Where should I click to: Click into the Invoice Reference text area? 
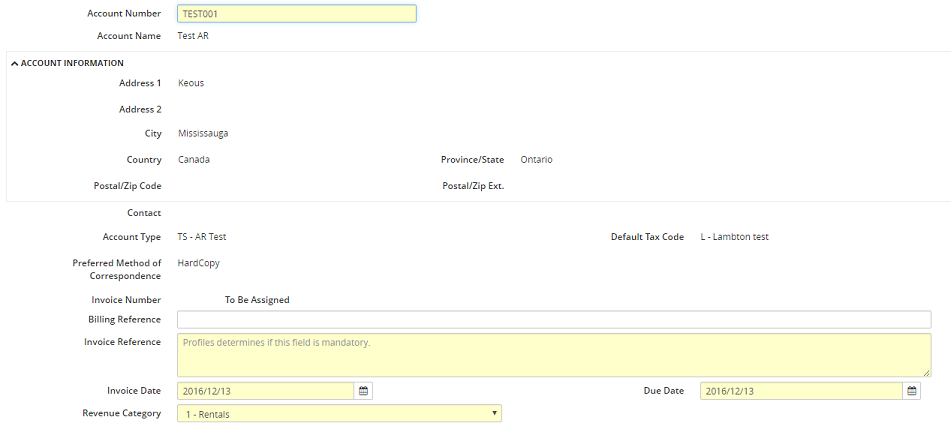click(x=553, y=355)
